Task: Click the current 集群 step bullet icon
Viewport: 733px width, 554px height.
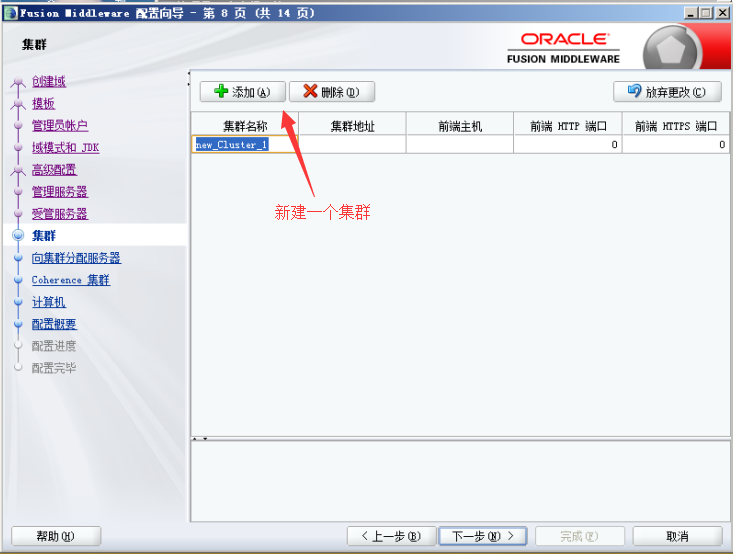Action: [x=18, y=236]
